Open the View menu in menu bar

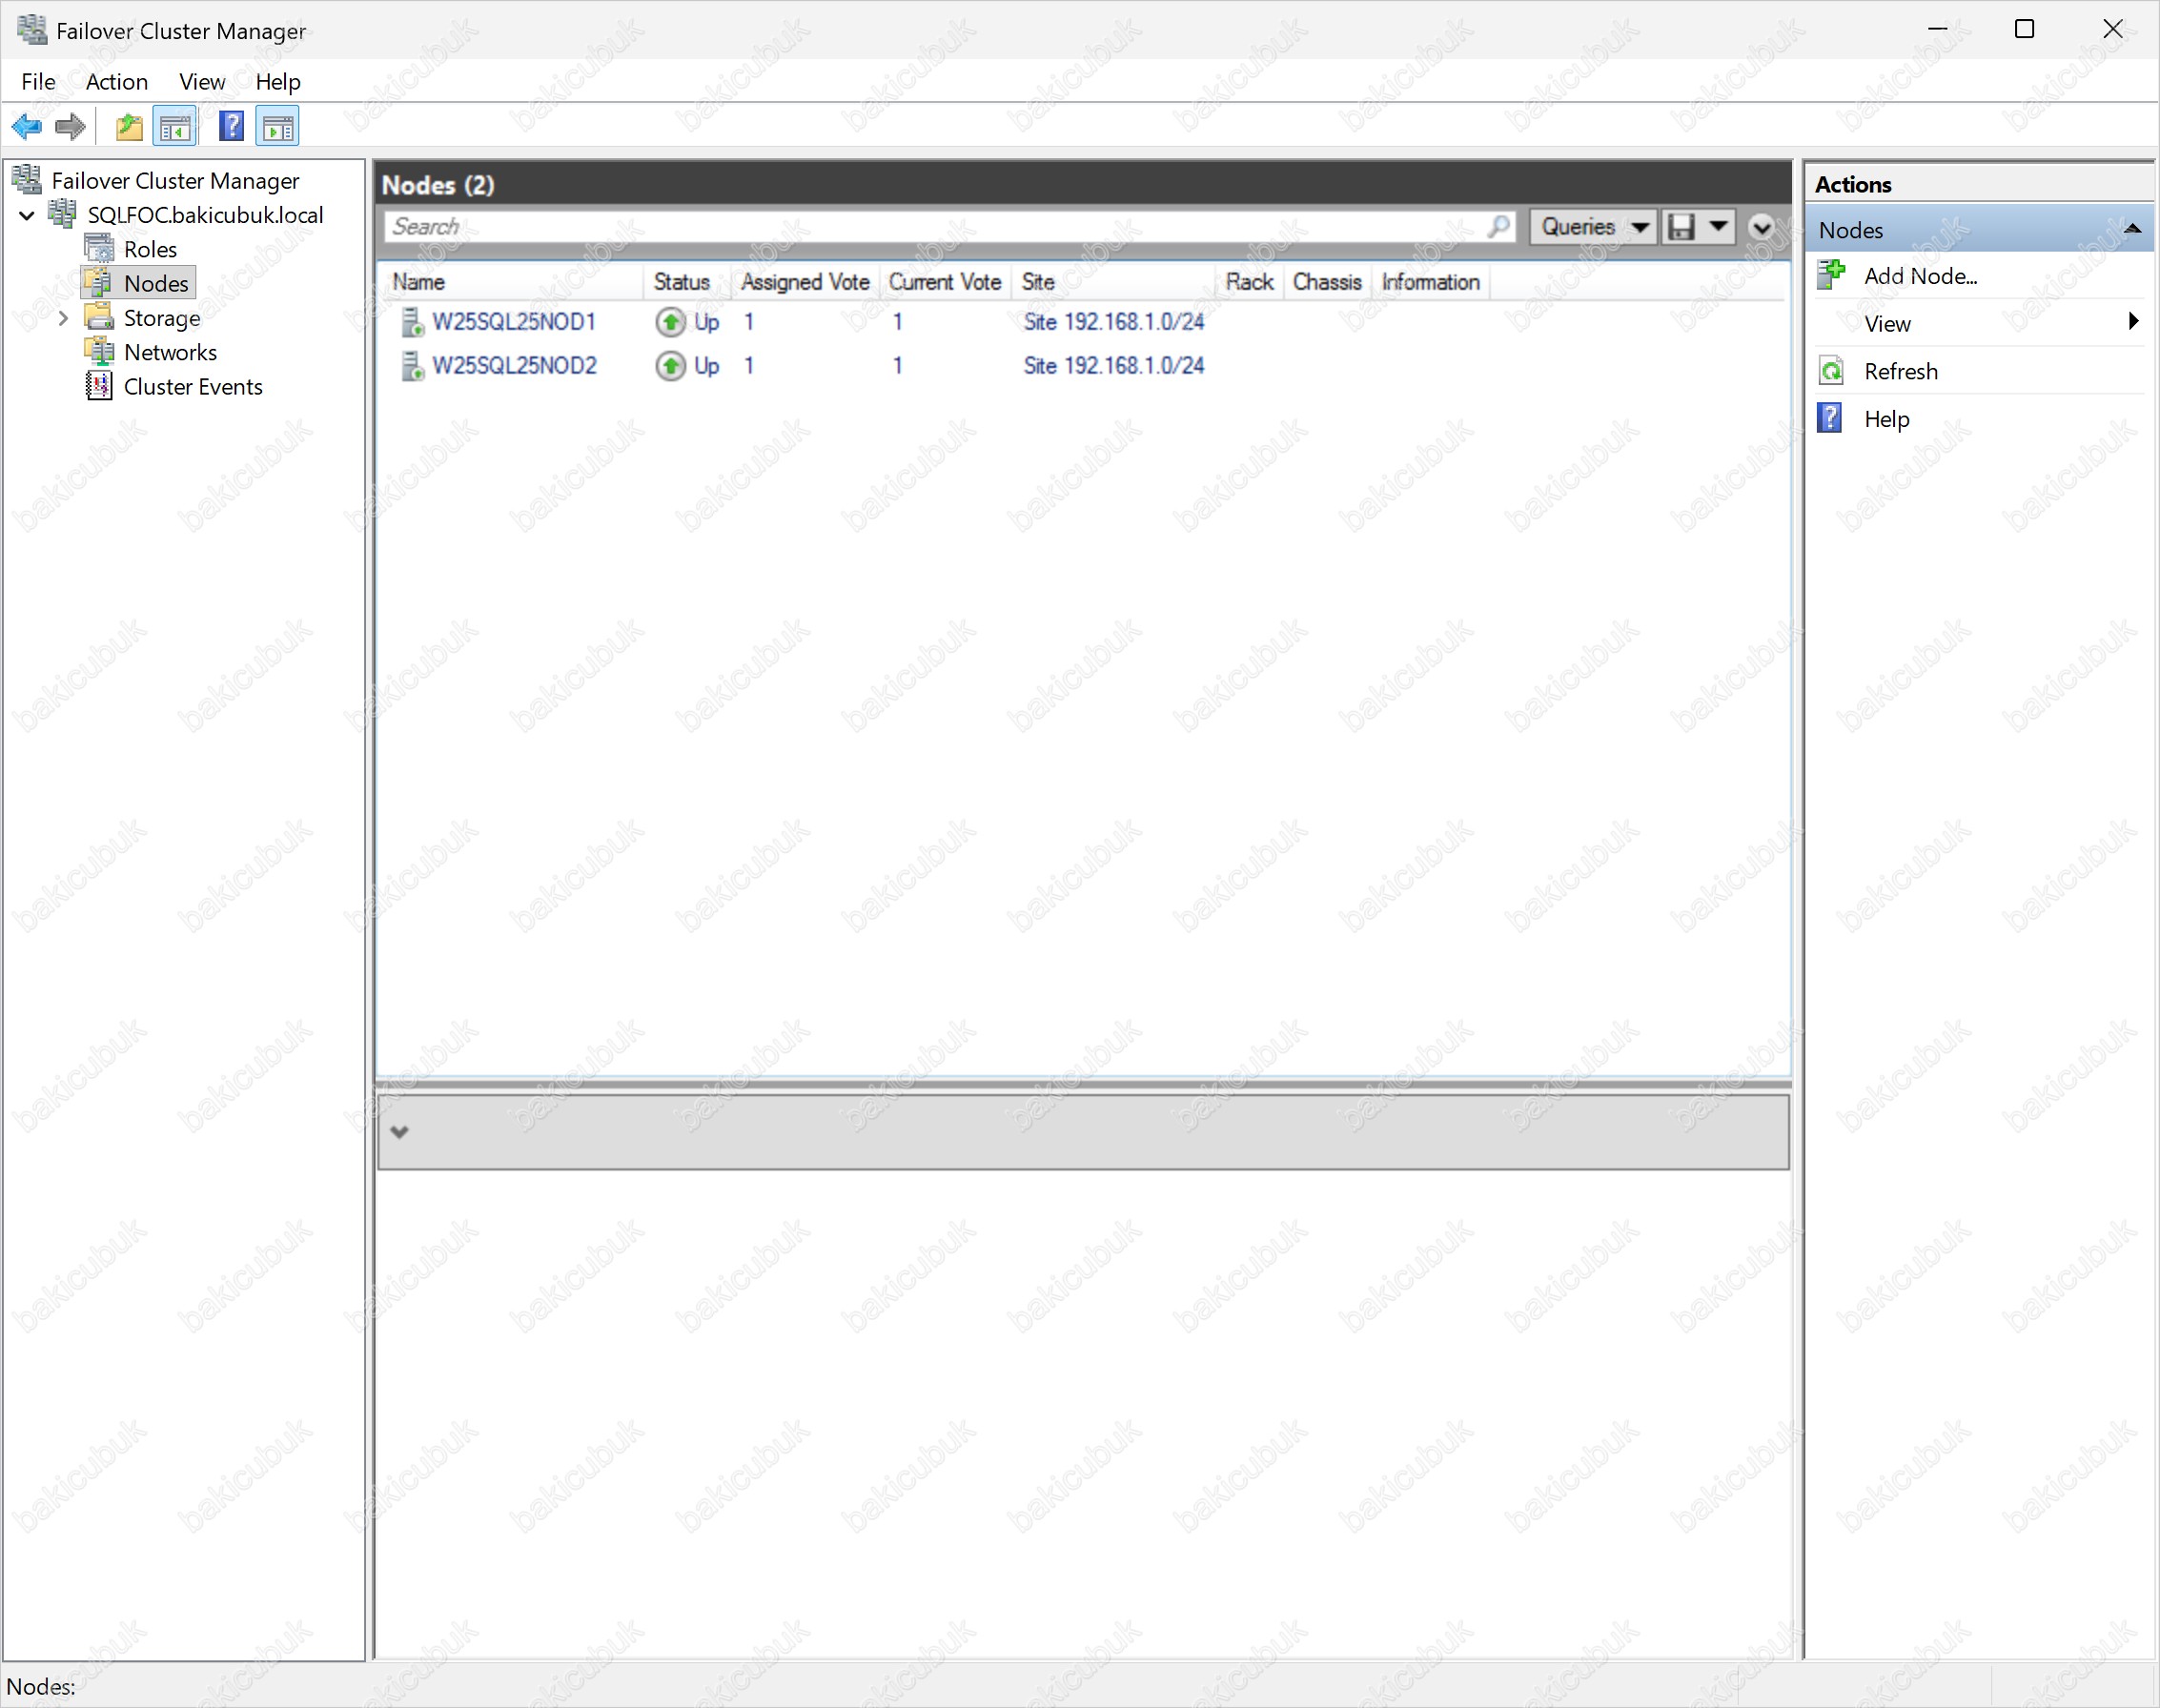pyautogui.click(x=201, y=82)
